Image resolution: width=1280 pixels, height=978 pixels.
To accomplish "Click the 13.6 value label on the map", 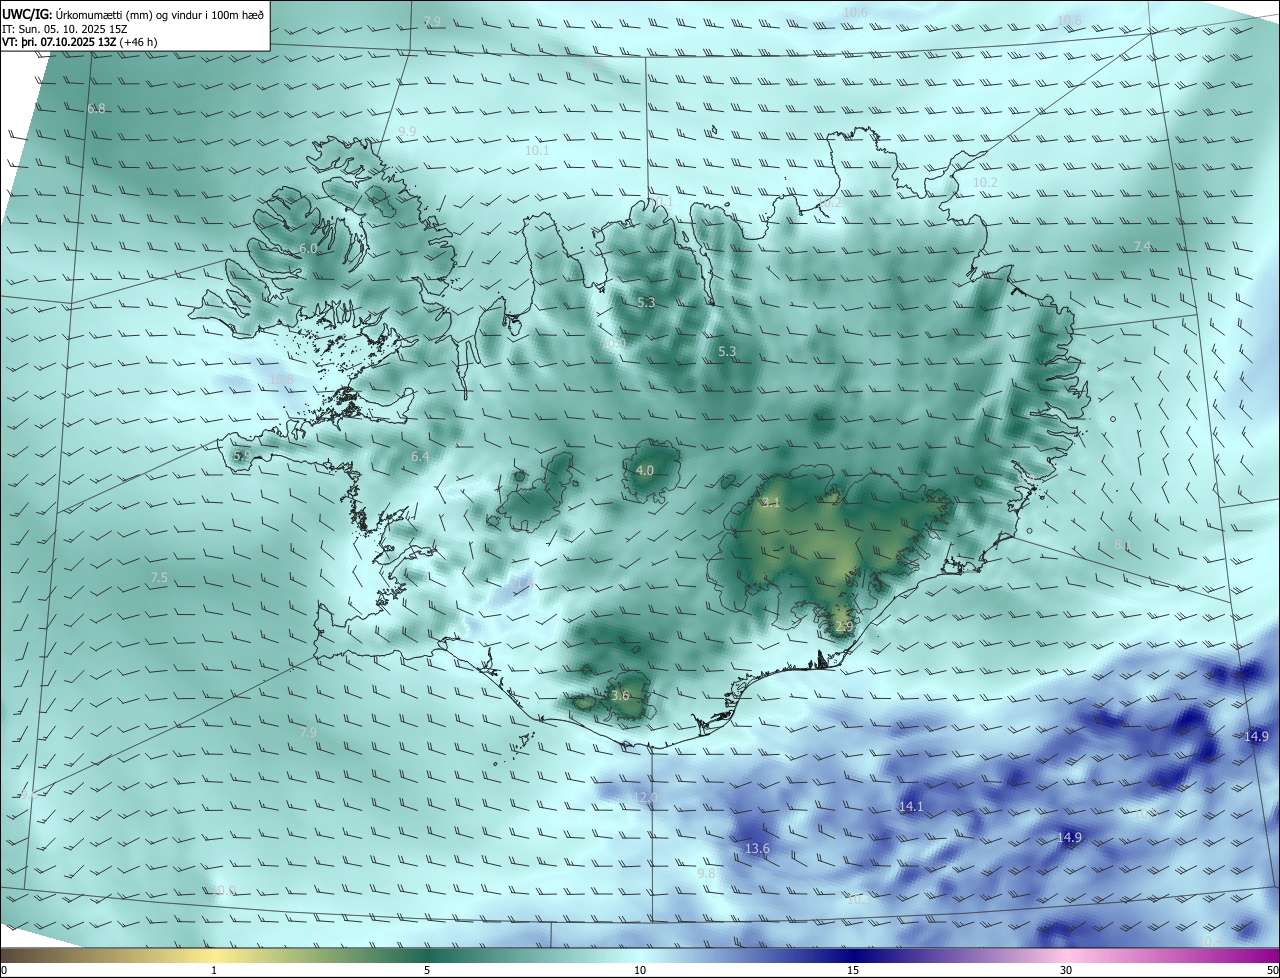I will tap(758, 848).
